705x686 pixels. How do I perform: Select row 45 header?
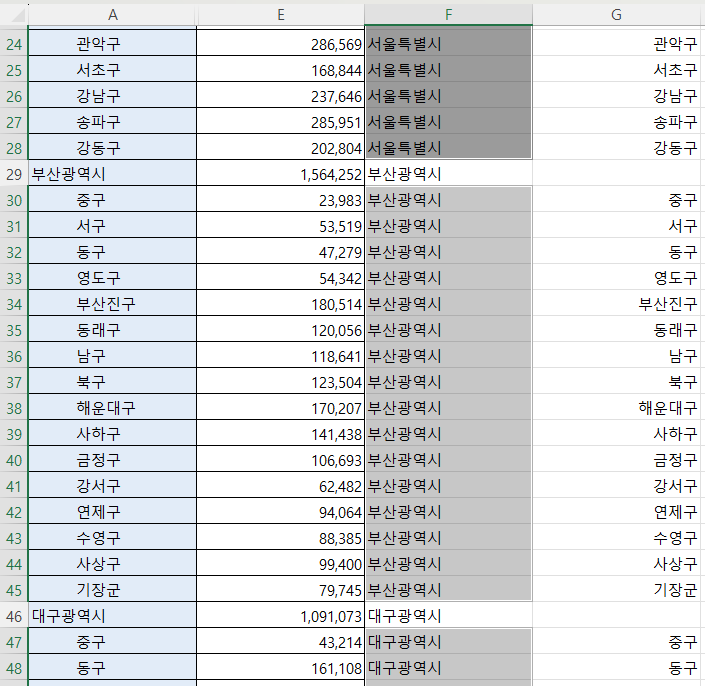[x=14, y=590]
